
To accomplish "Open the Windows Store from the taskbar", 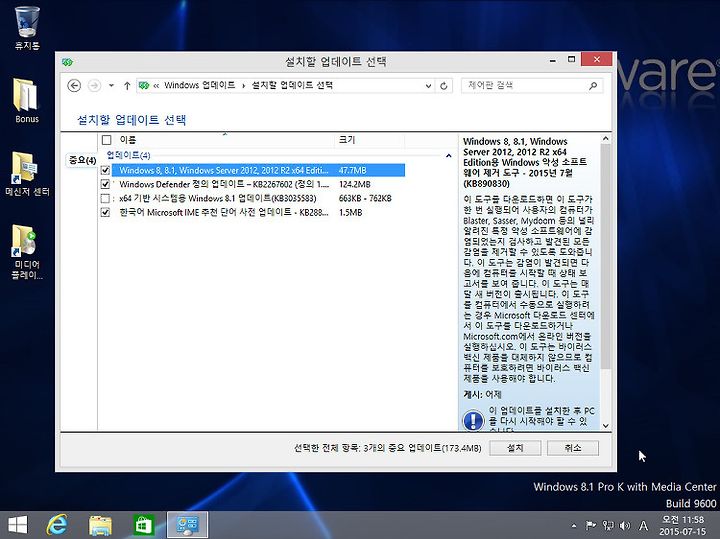I will click(143, 525).
